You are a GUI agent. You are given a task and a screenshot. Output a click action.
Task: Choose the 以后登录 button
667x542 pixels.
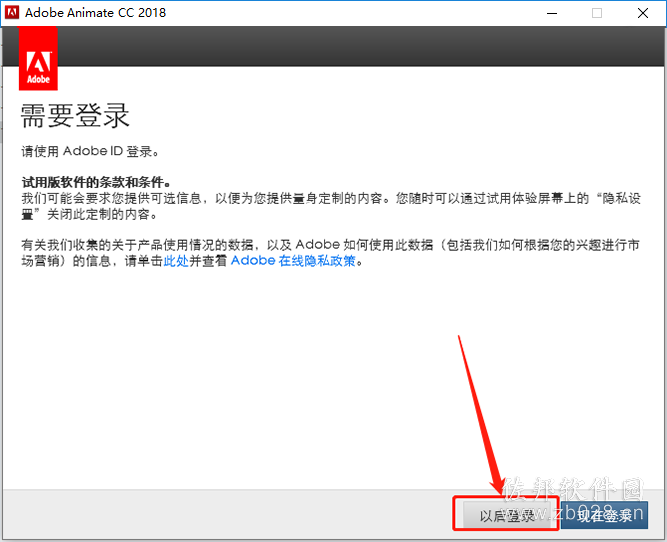pos(507,516)
